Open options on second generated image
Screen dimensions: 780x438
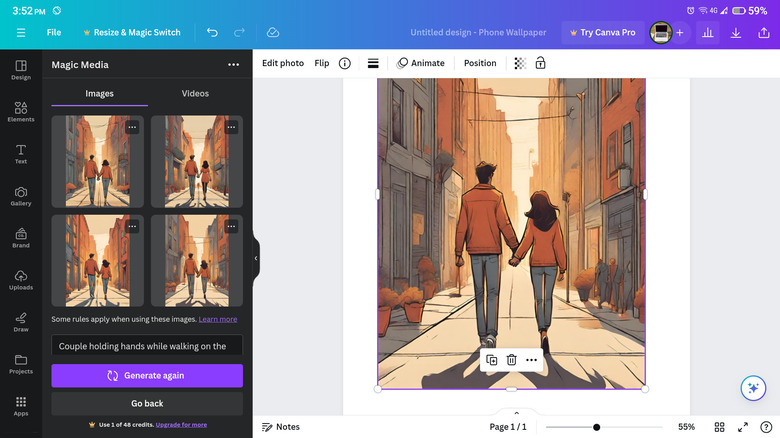231,127
